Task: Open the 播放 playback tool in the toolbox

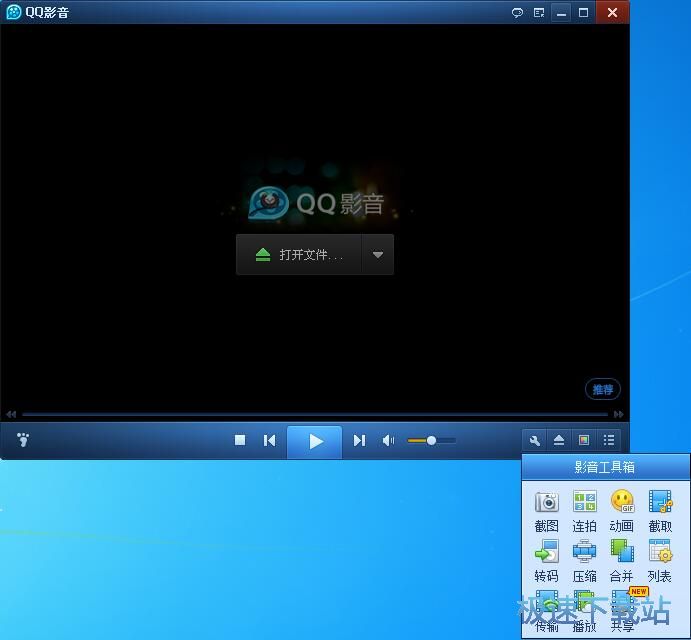Action: click(x=584, y=611)
